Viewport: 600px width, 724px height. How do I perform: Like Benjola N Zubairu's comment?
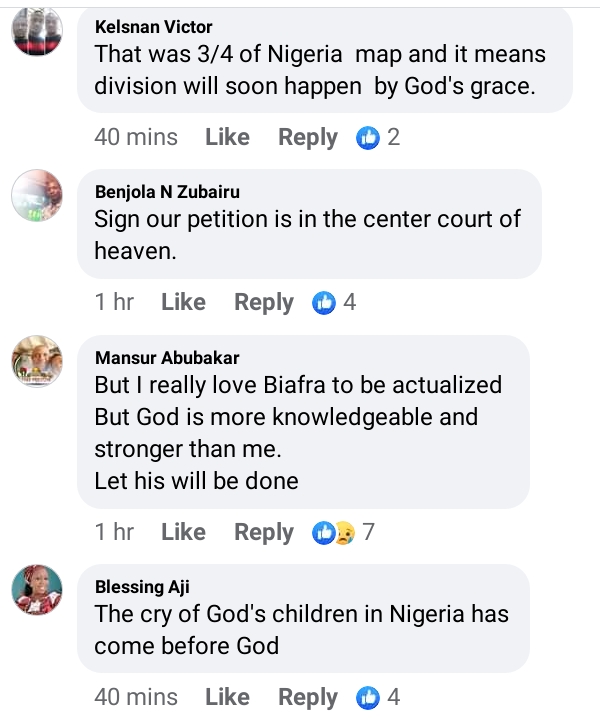tap(183, 302)
